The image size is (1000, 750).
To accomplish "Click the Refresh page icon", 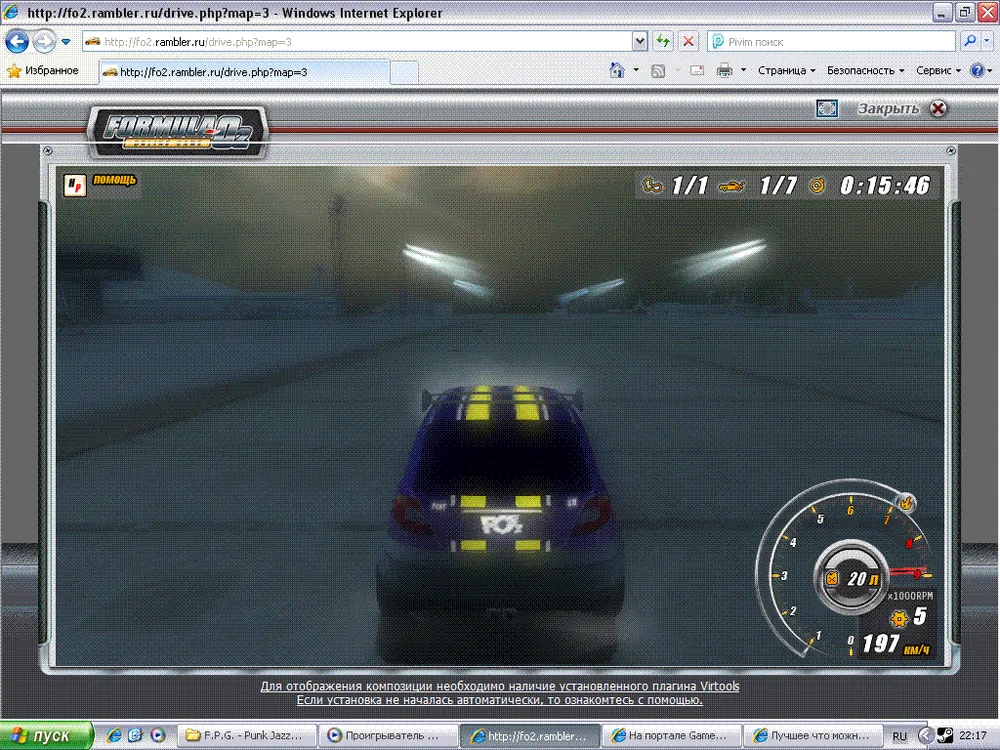I will (x=662, y=42).
